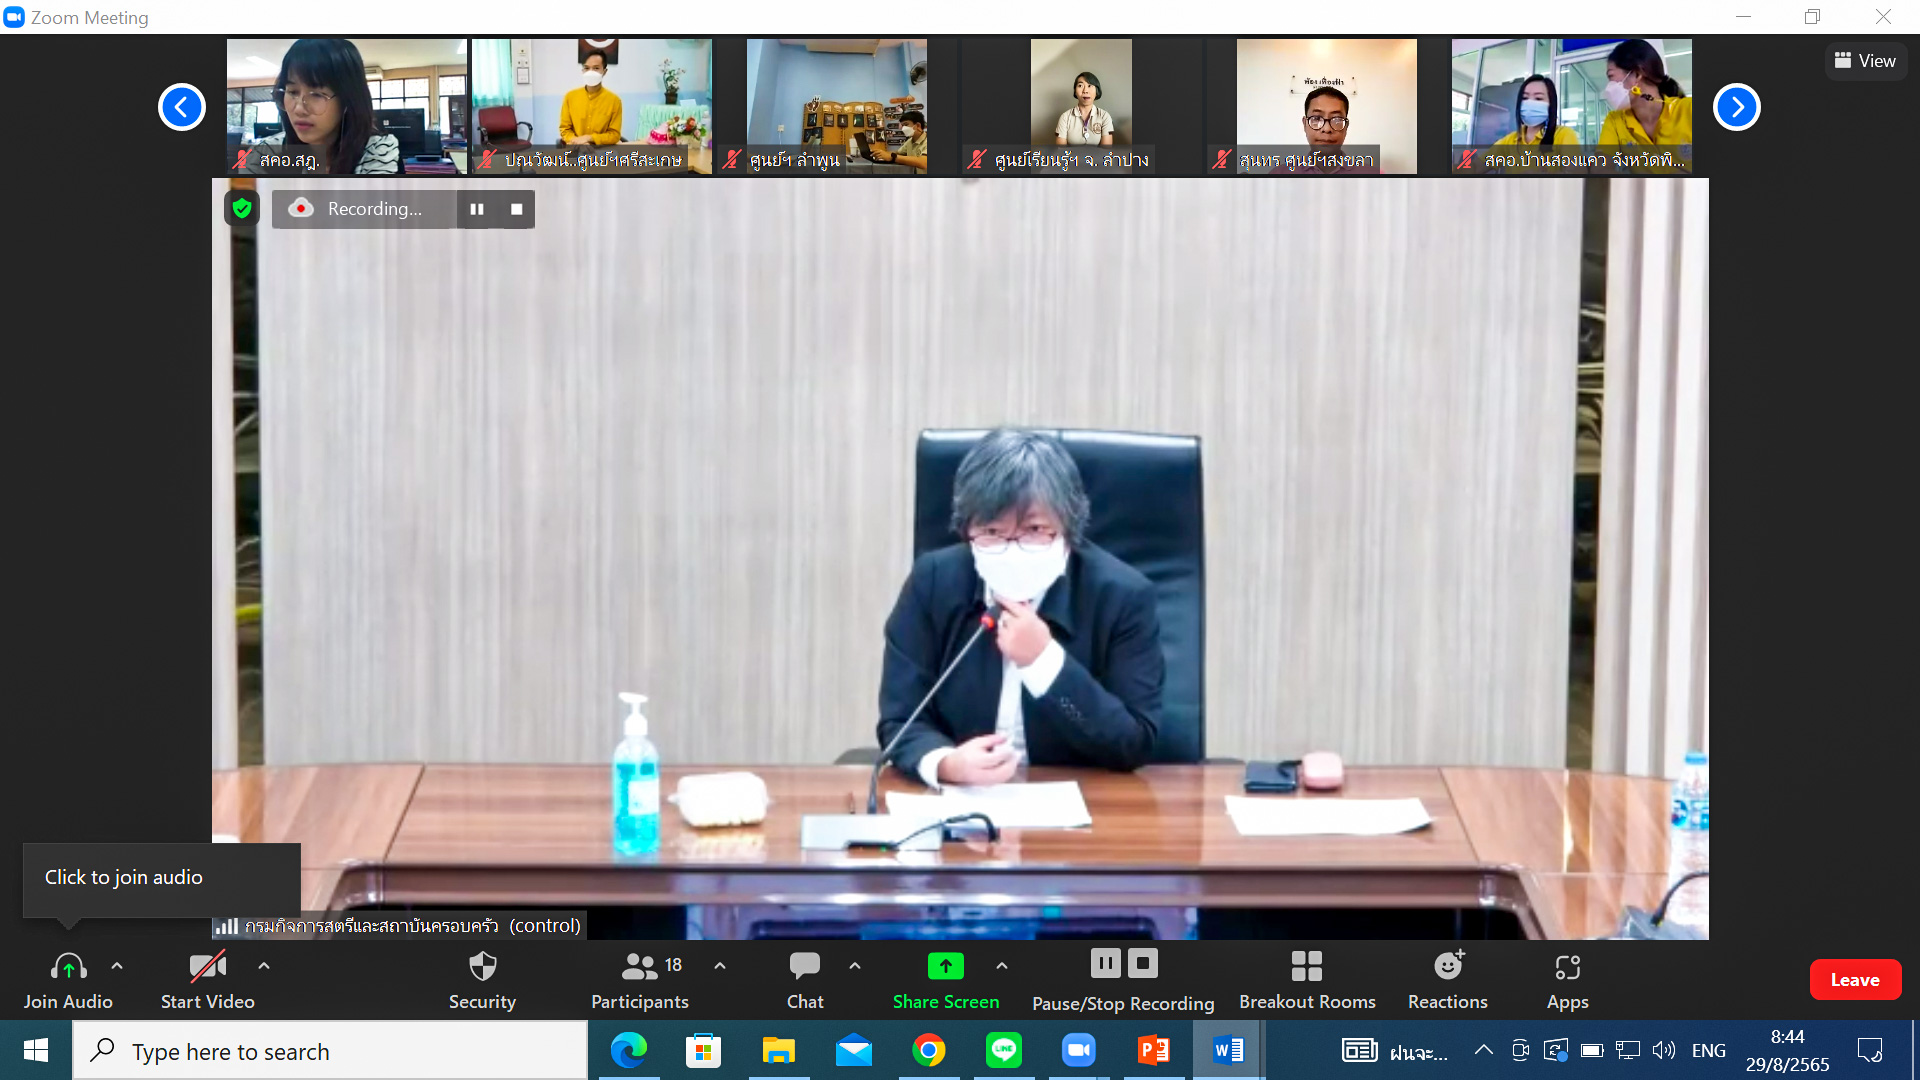This screenshot has height=1080, width=1920.
Task: Click the Zoom Meeting title bar icon
Action: click(x=14, y=17)
